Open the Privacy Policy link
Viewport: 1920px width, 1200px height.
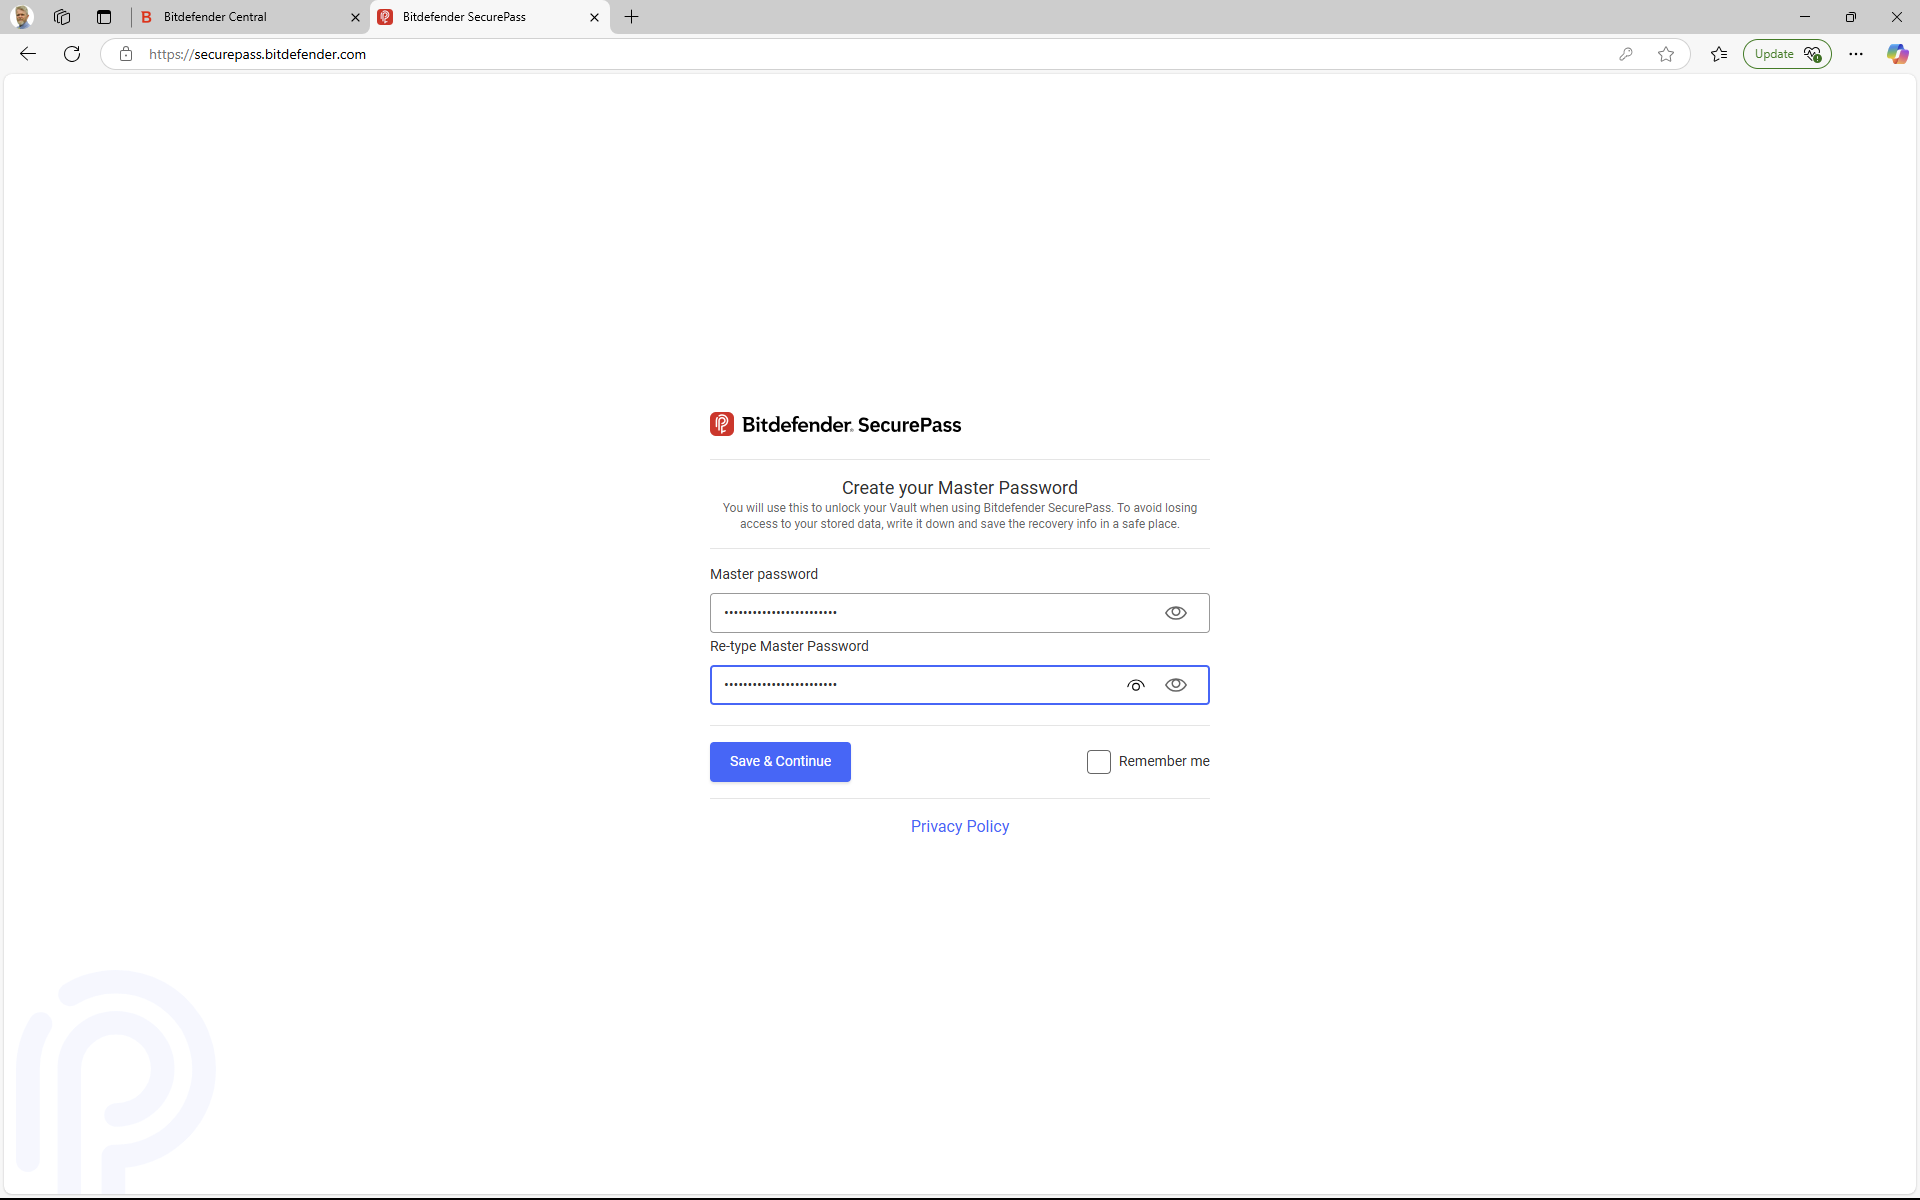(959, 826)
